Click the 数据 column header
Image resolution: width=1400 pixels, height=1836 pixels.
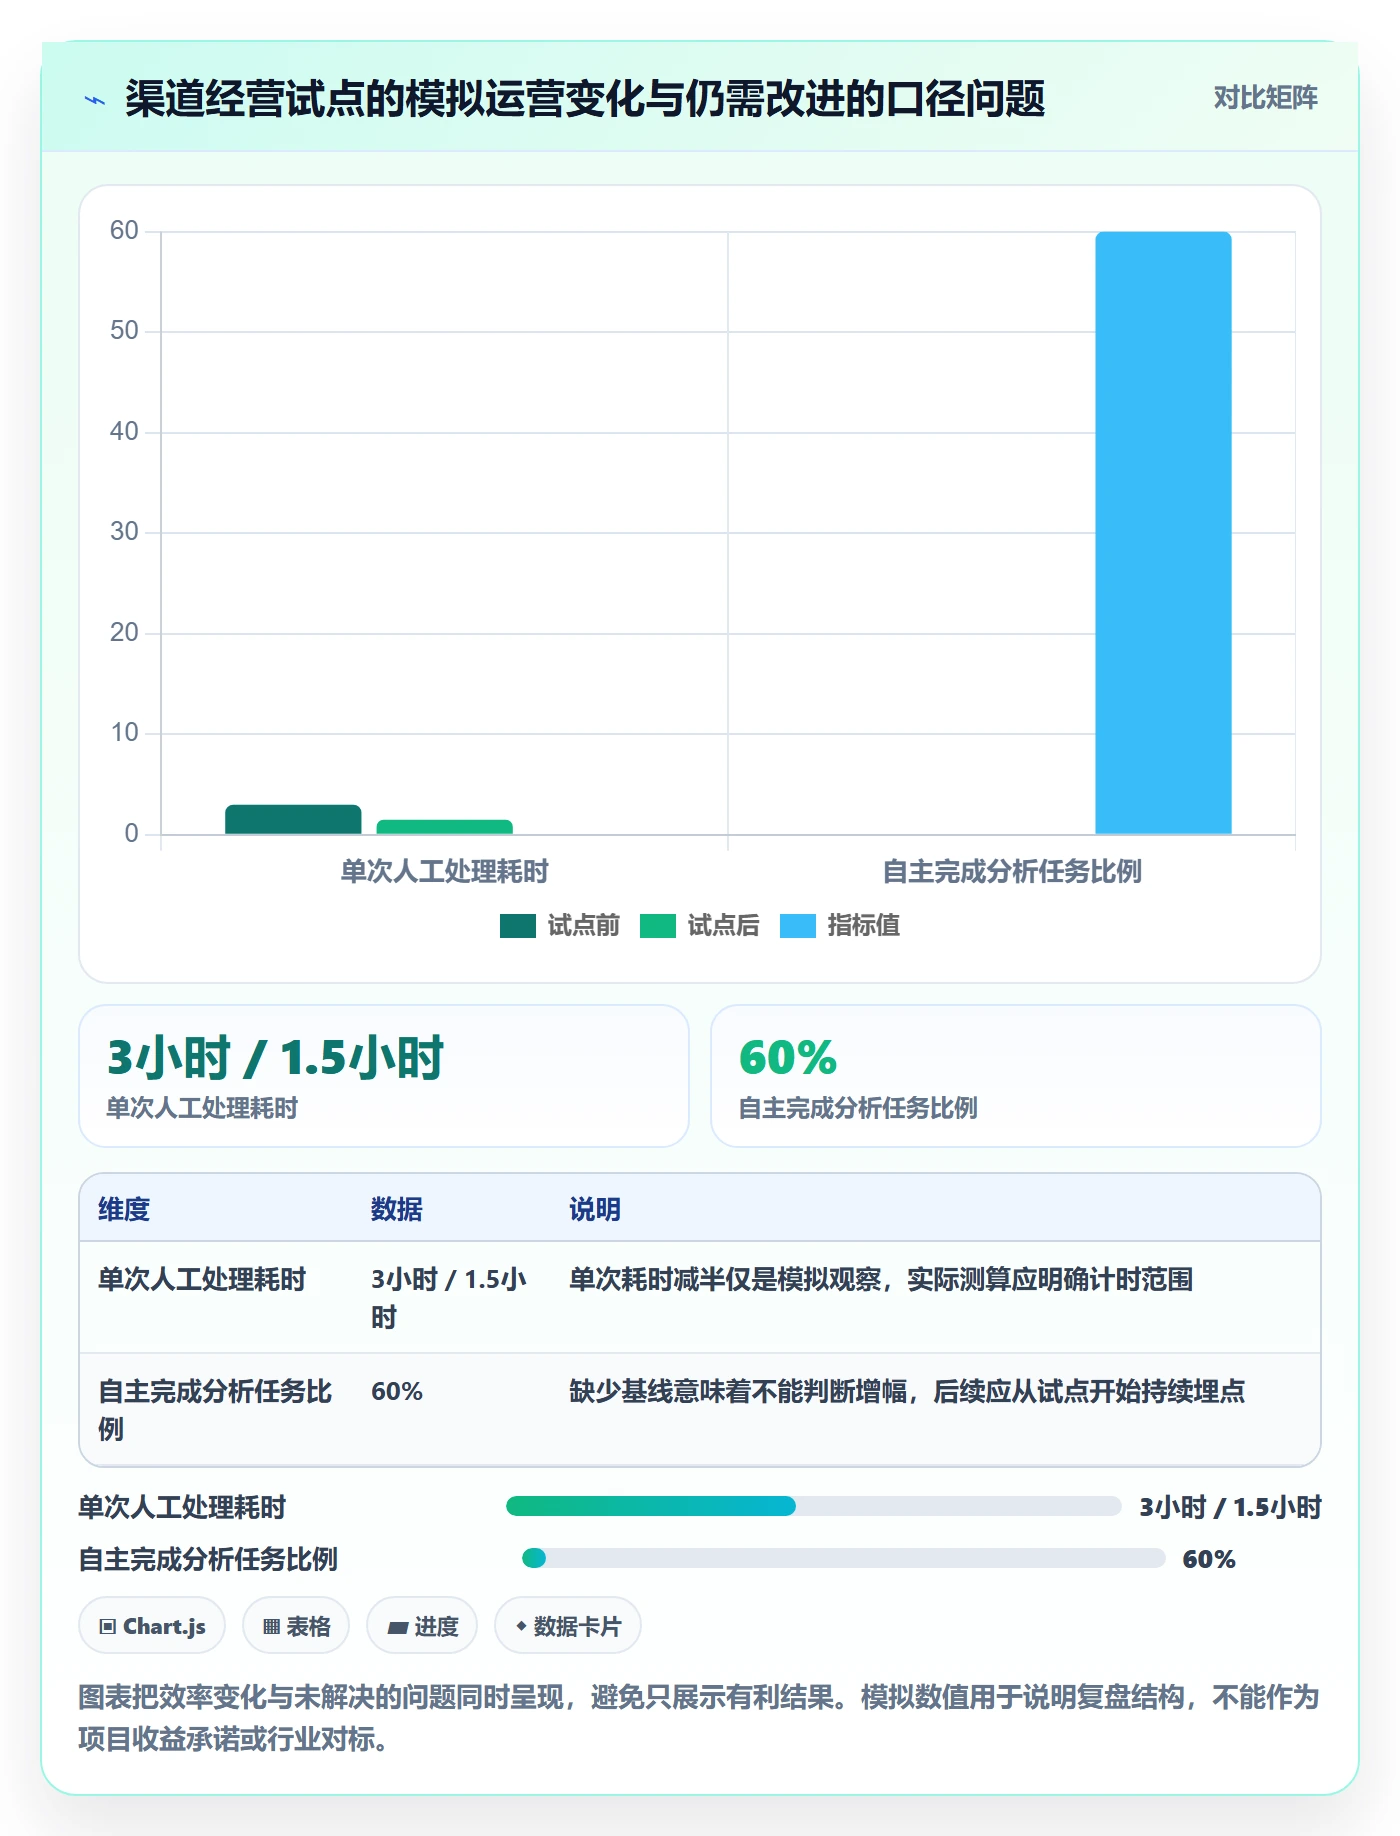pos(396,1209)
